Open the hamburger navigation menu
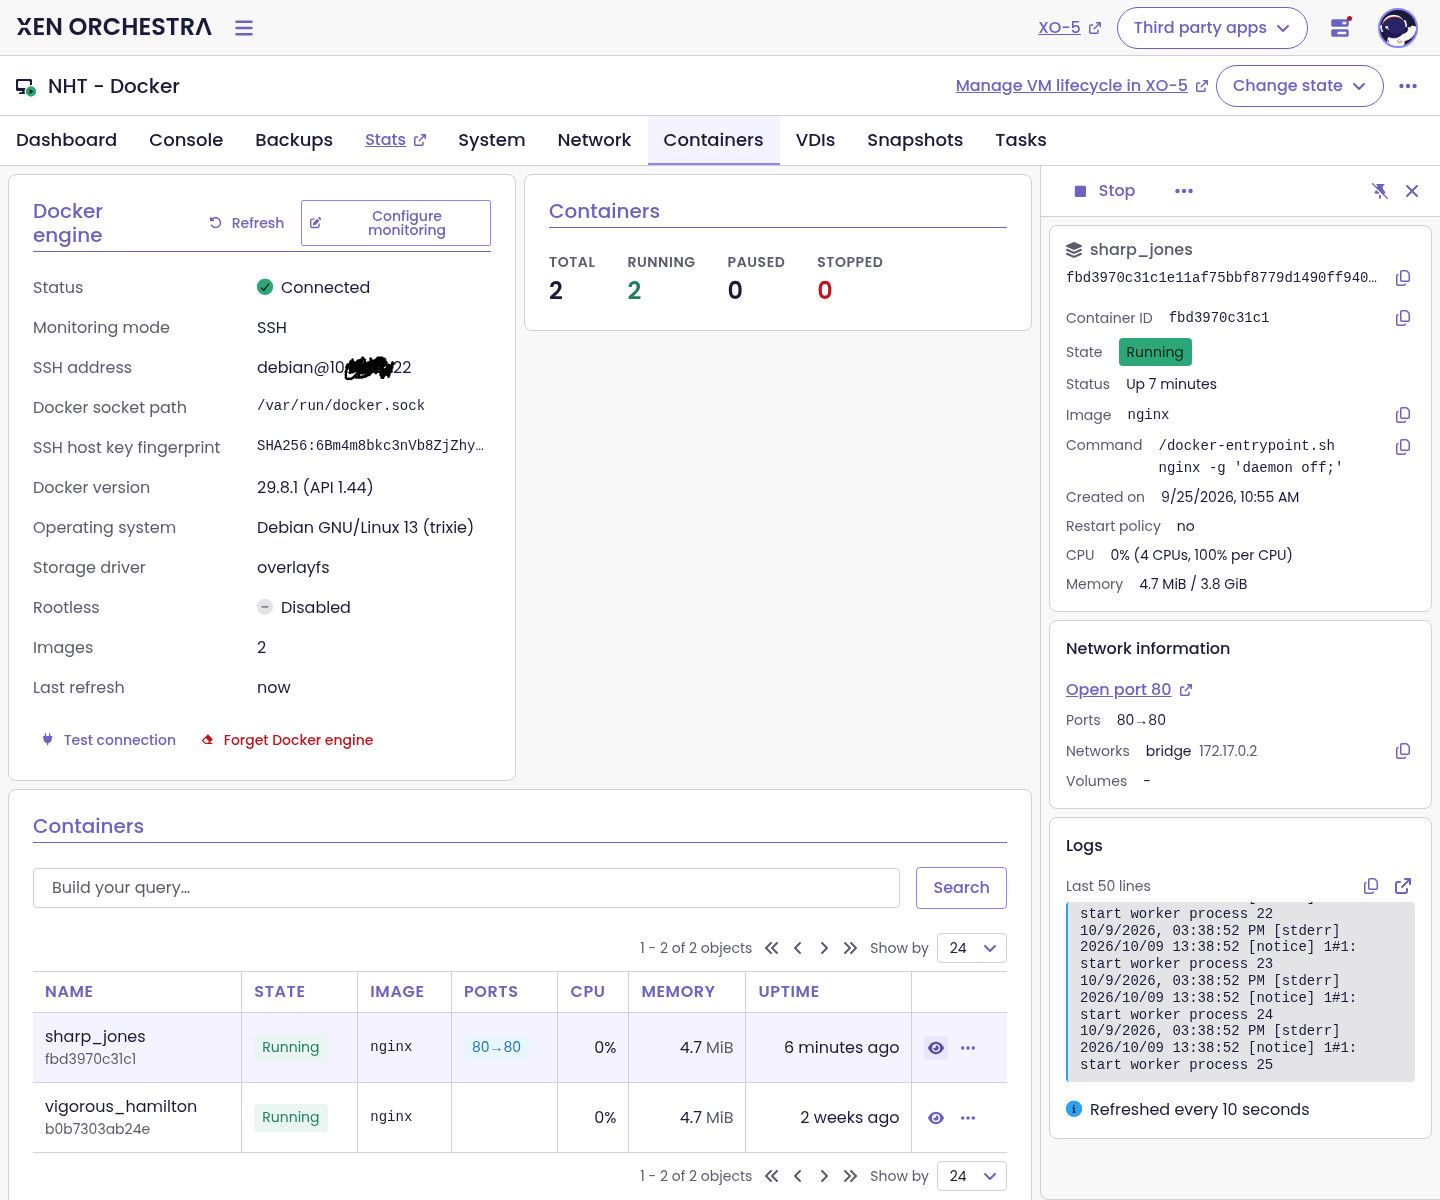 [x=244, y=28]
